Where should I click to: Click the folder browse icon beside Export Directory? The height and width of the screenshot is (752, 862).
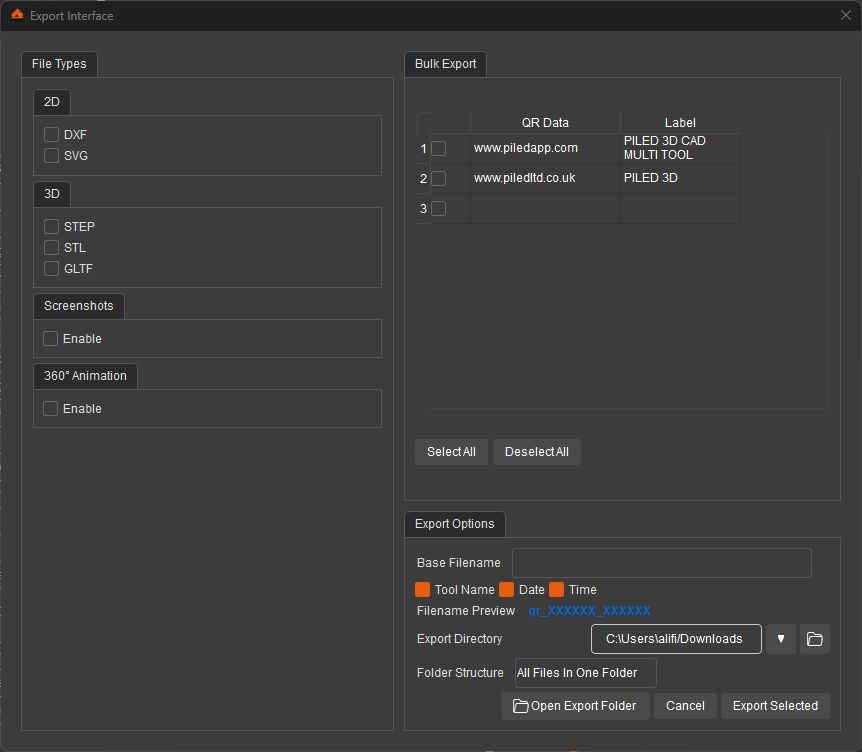[814, 639]
